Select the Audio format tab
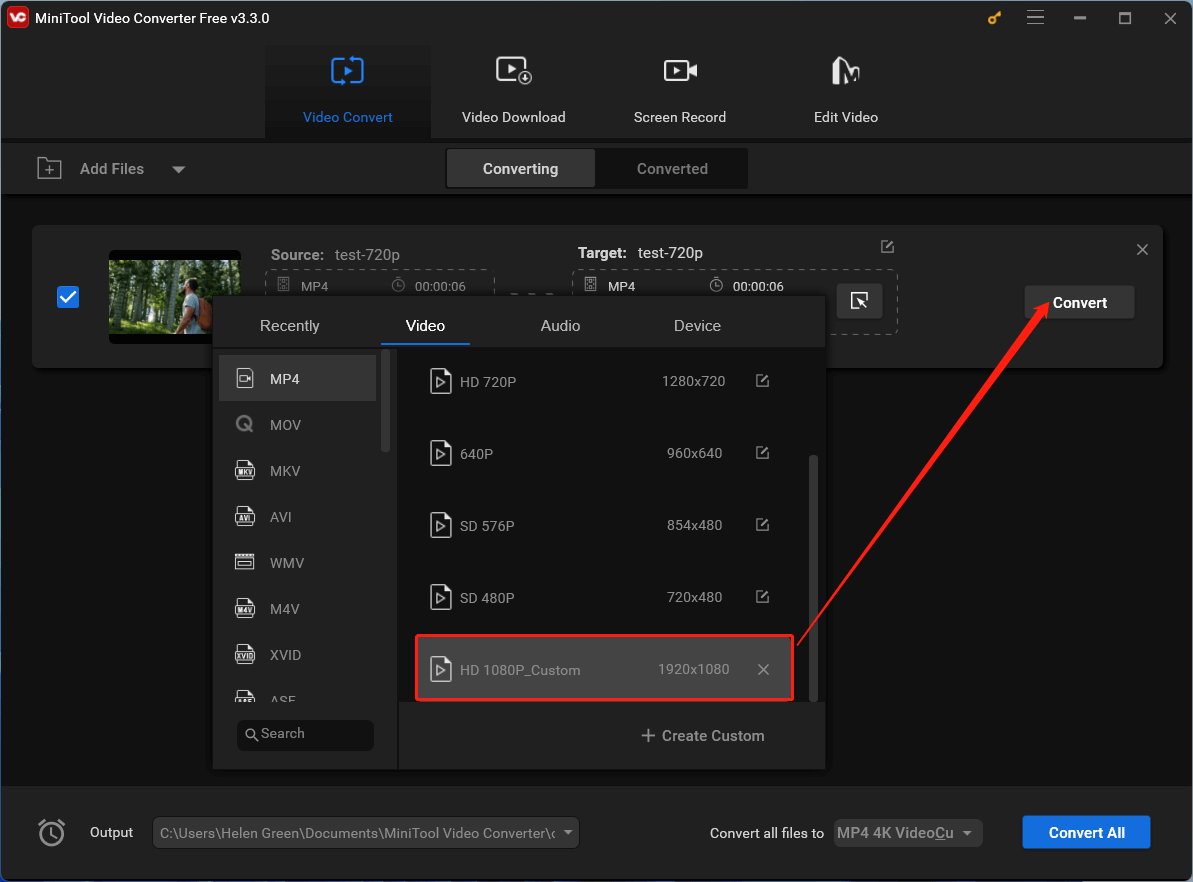Image resolution: width=1193 pixels, height=882 pixels. pos(560,326)
